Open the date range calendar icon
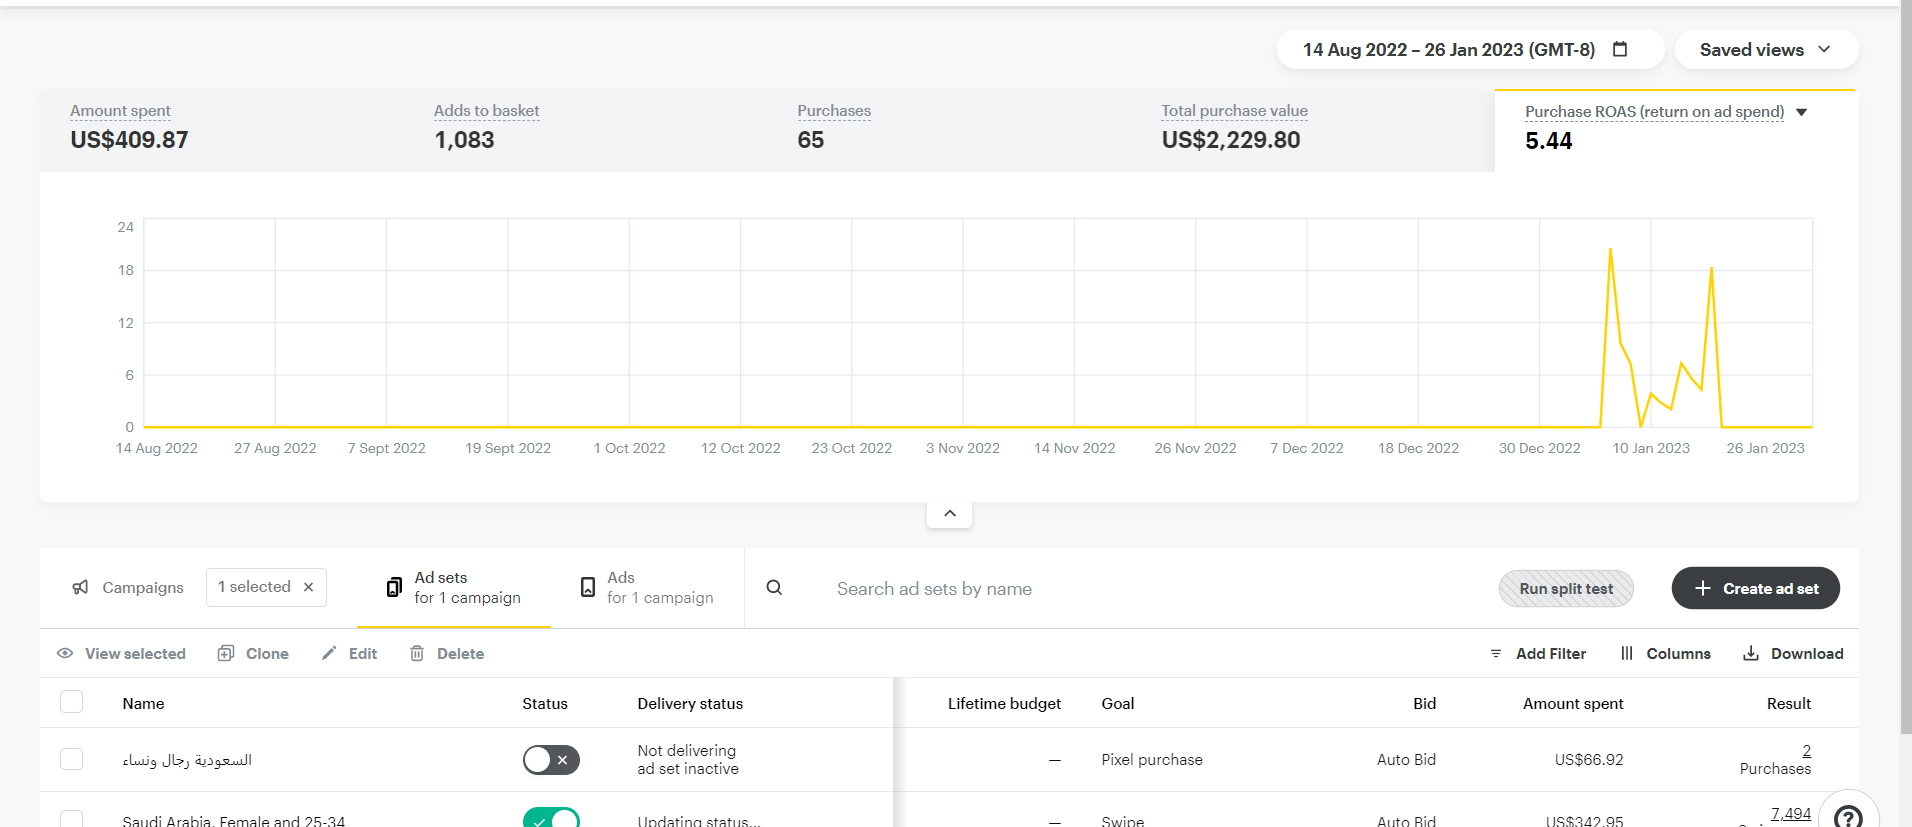The width and height of the screenshot is (1912, 827). (1620, 49)
